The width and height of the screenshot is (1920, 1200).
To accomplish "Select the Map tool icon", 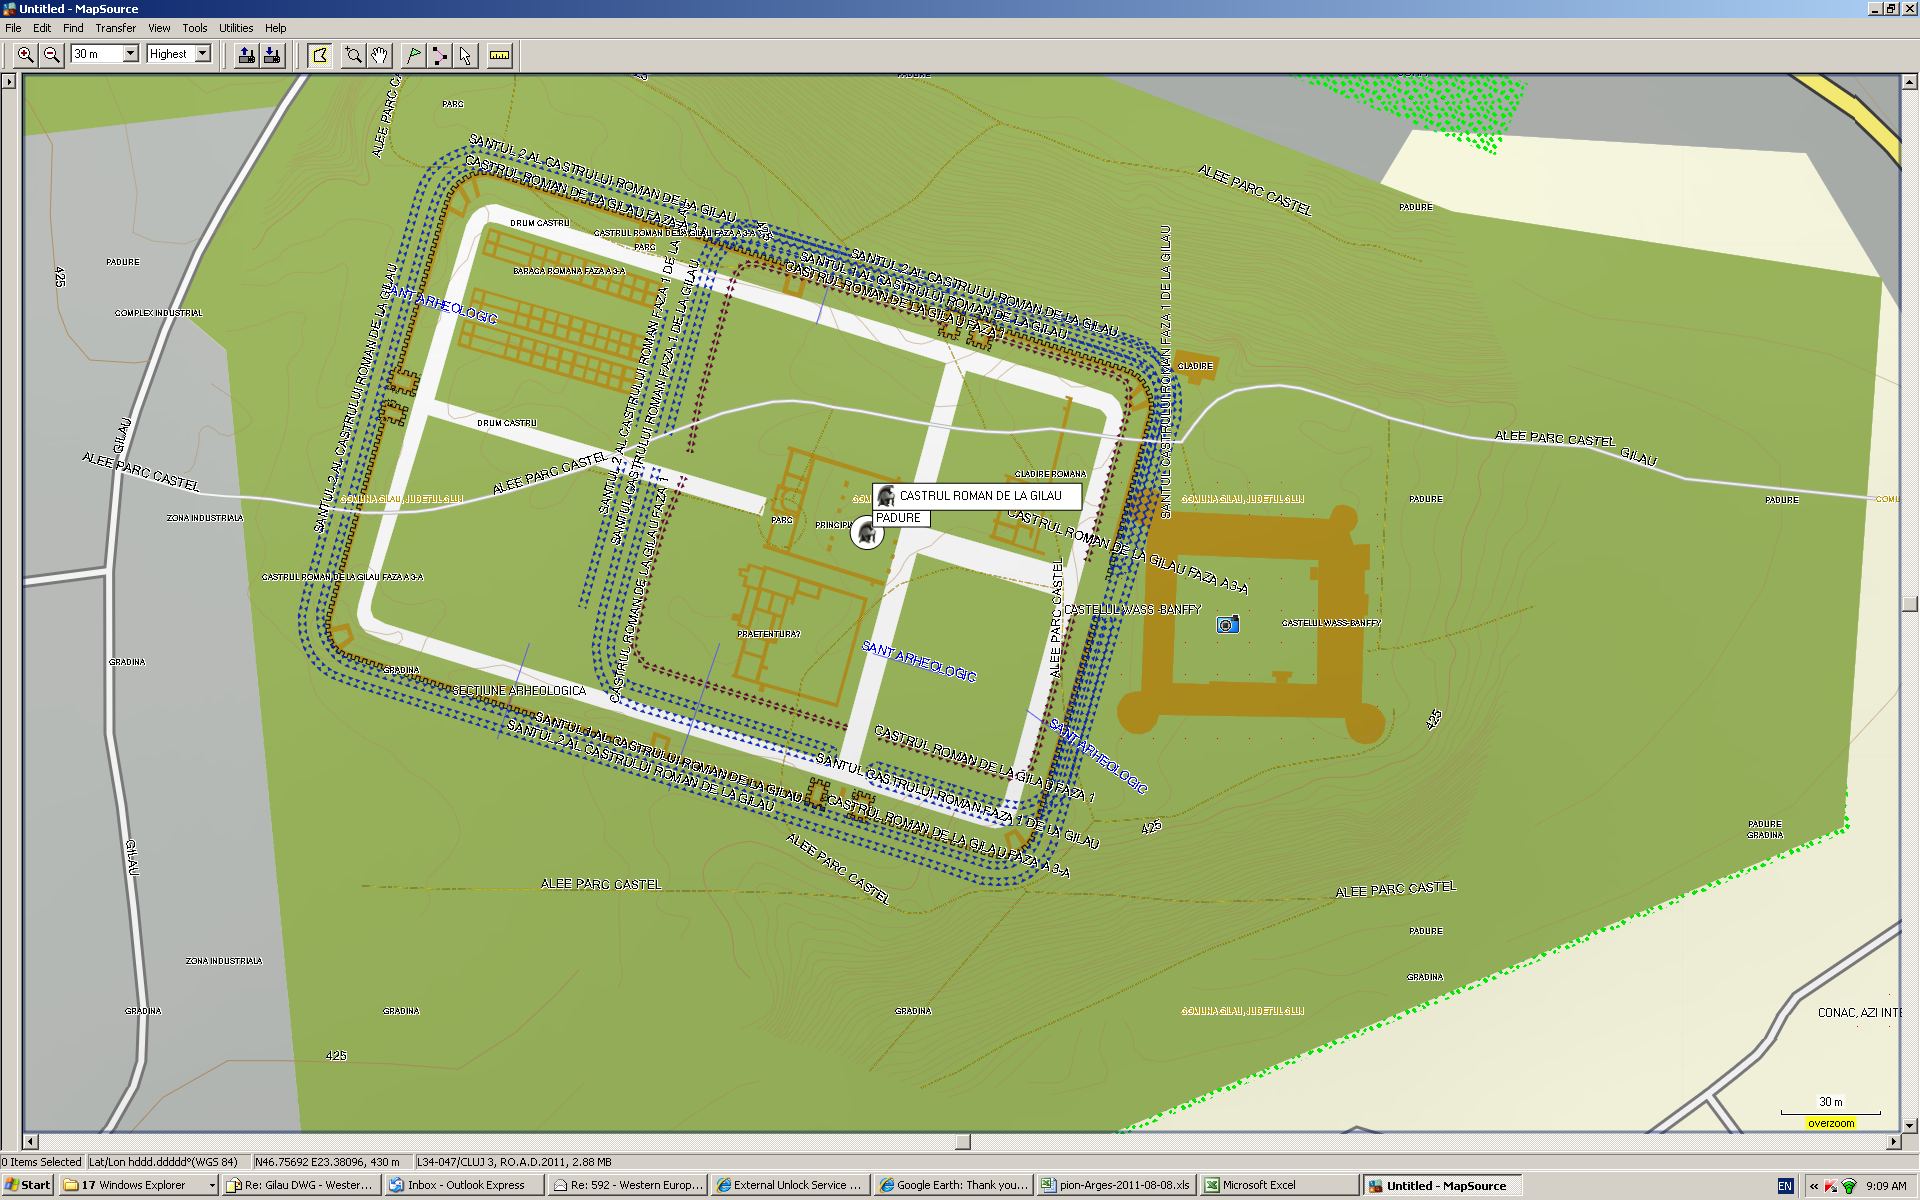I will pos(319,55).
